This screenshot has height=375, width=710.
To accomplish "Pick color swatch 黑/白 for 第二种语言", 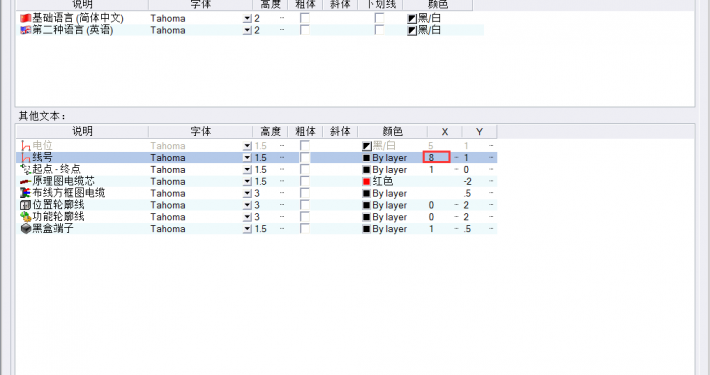I will tap(412, 31).
